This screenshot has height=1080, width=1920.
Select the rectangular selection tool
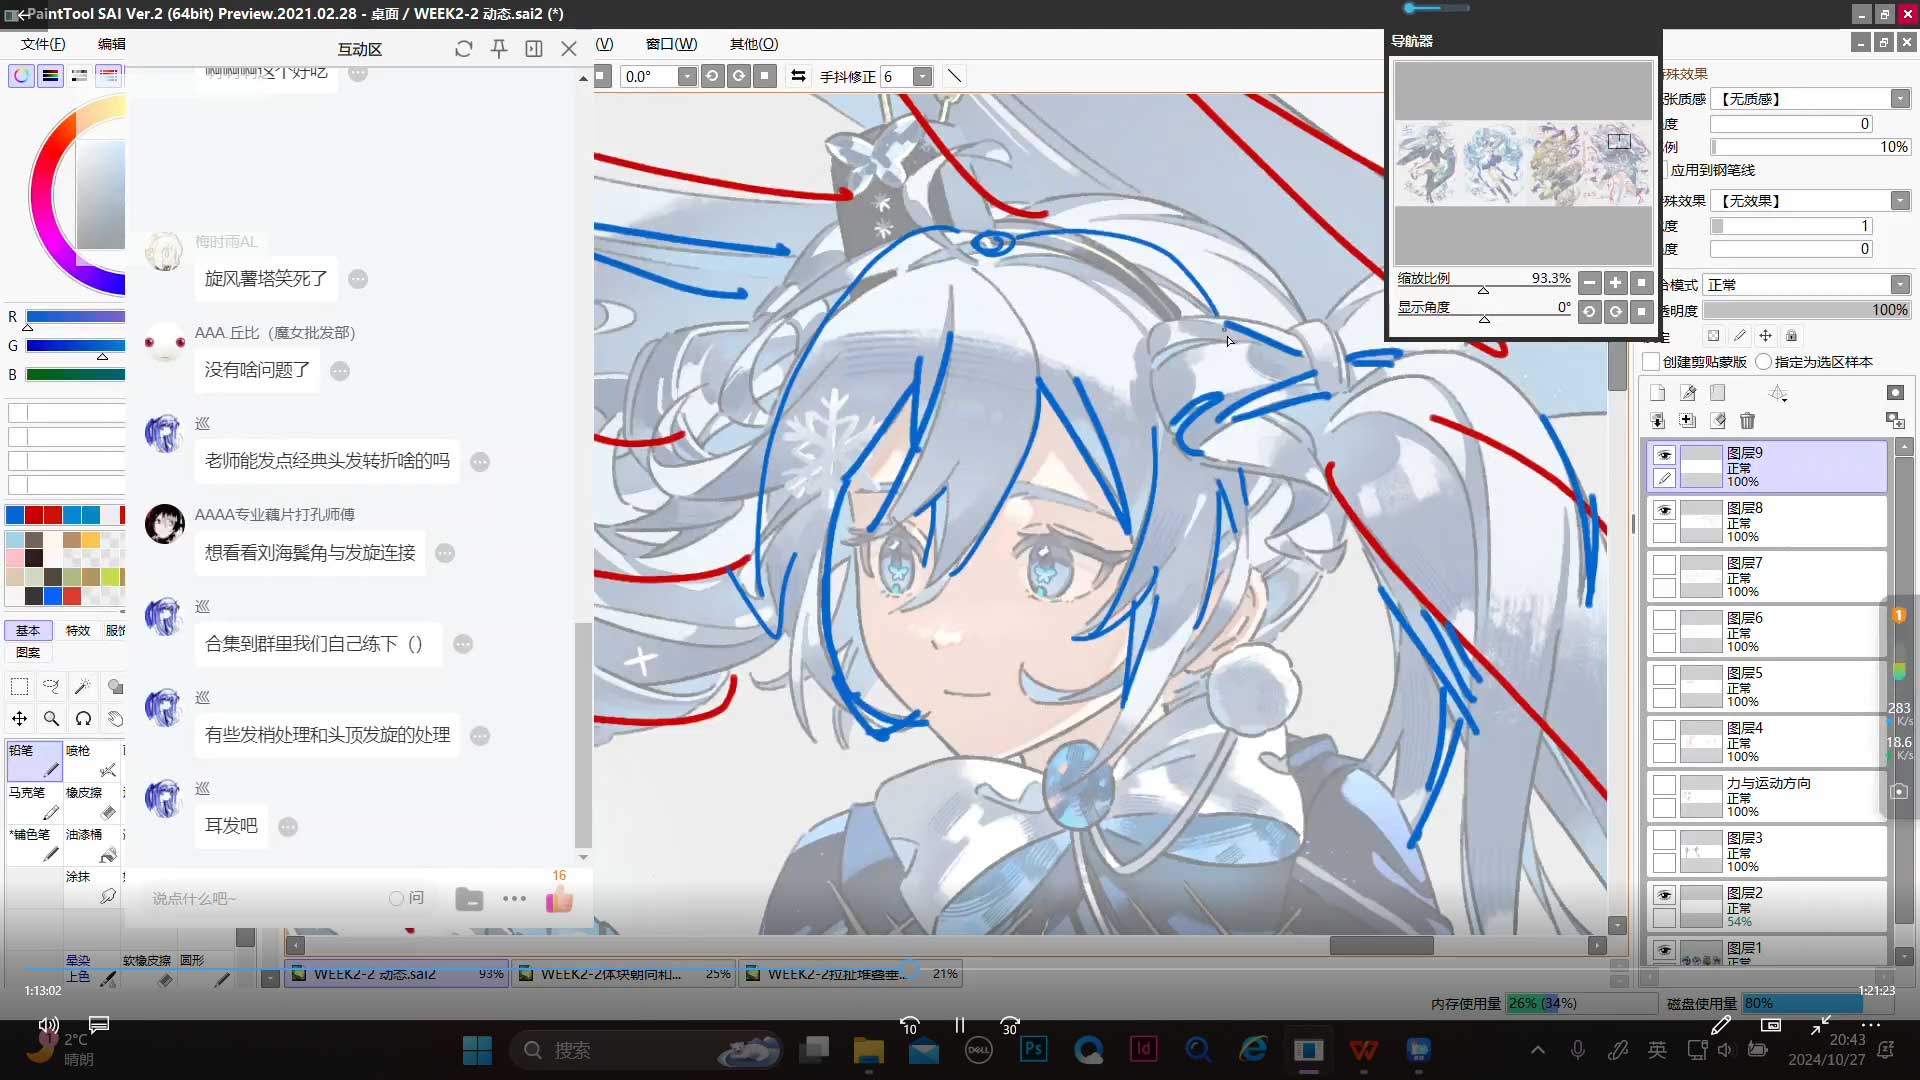pos(19,687)
